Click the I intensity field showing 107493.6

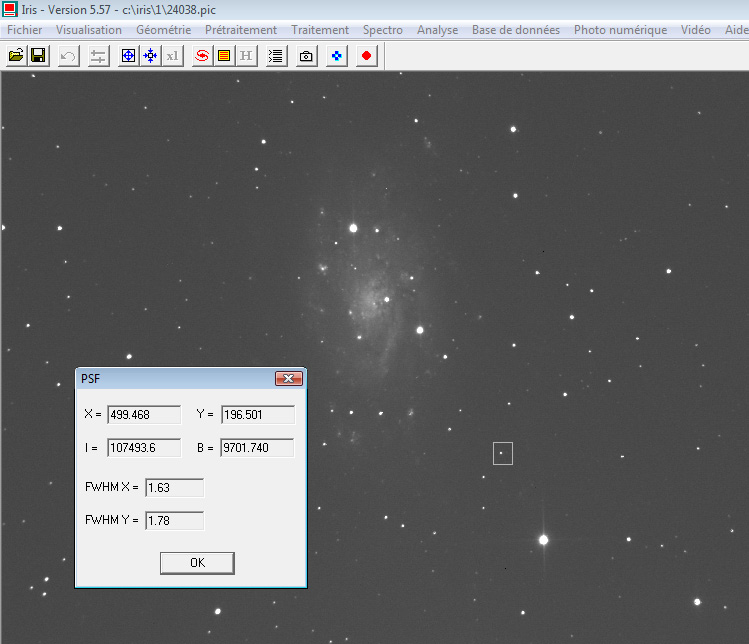tap(144, 448)
